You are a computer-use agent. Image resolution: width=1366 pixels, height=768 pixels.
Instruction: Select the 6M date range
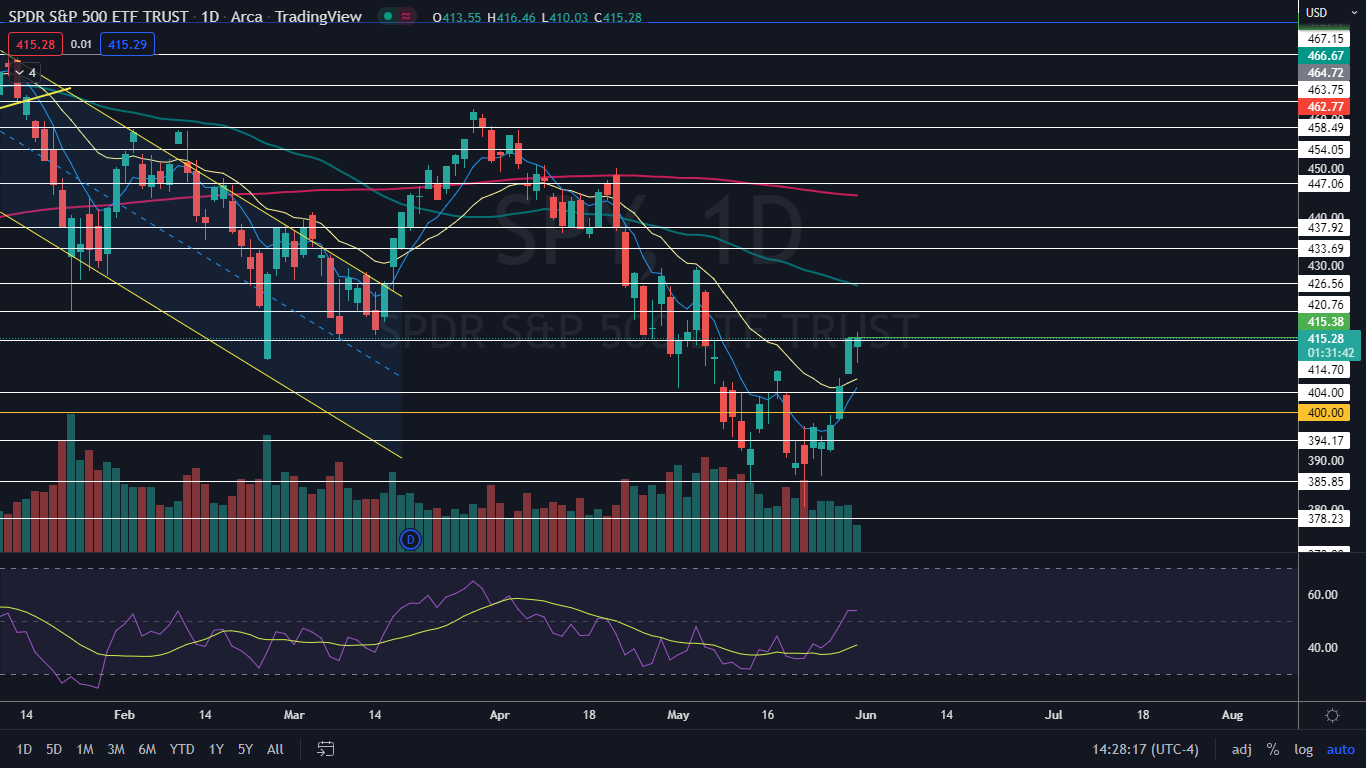[x=147, y=749]
